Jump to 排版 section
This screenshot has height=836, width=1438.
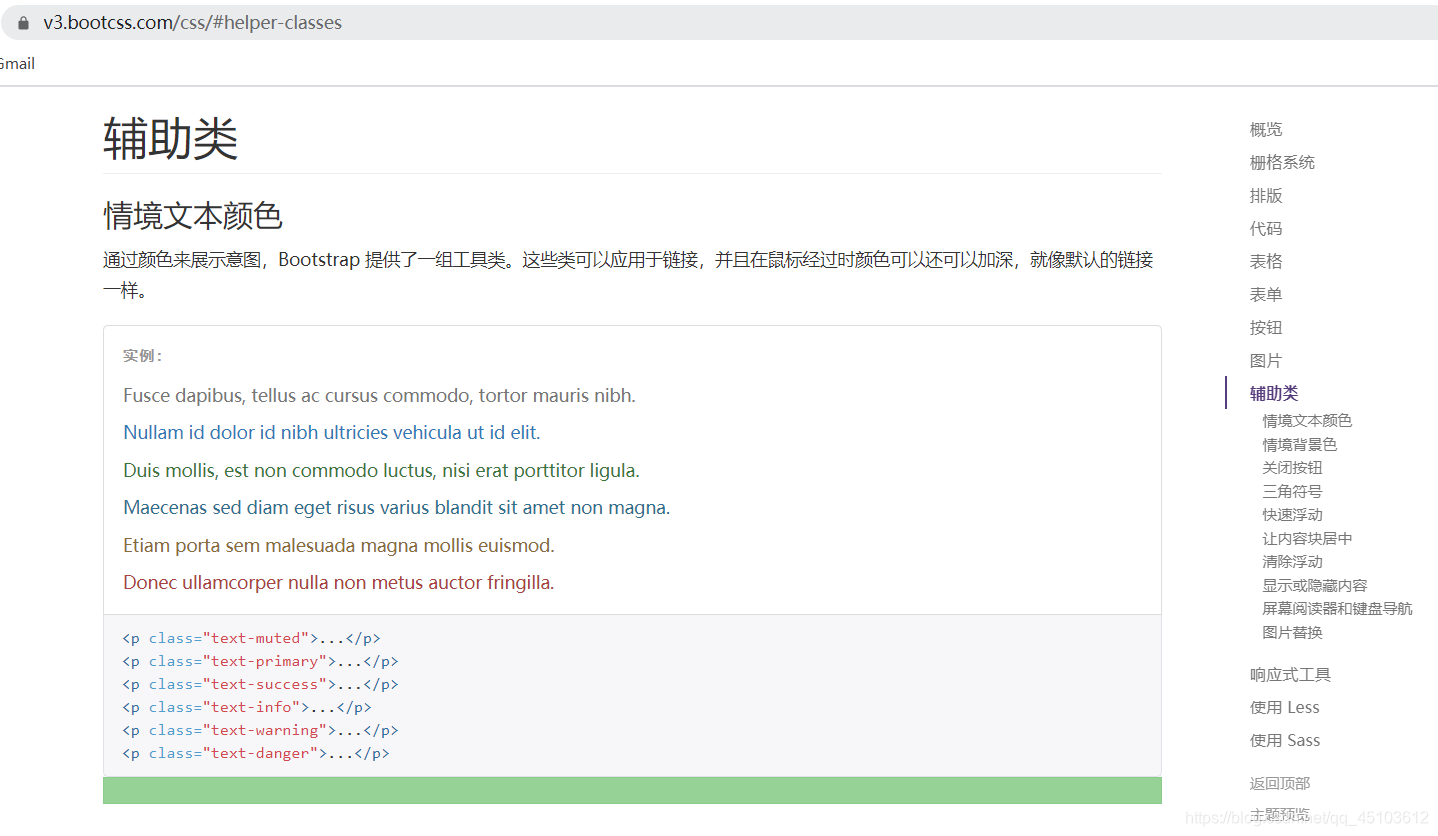1266,195
